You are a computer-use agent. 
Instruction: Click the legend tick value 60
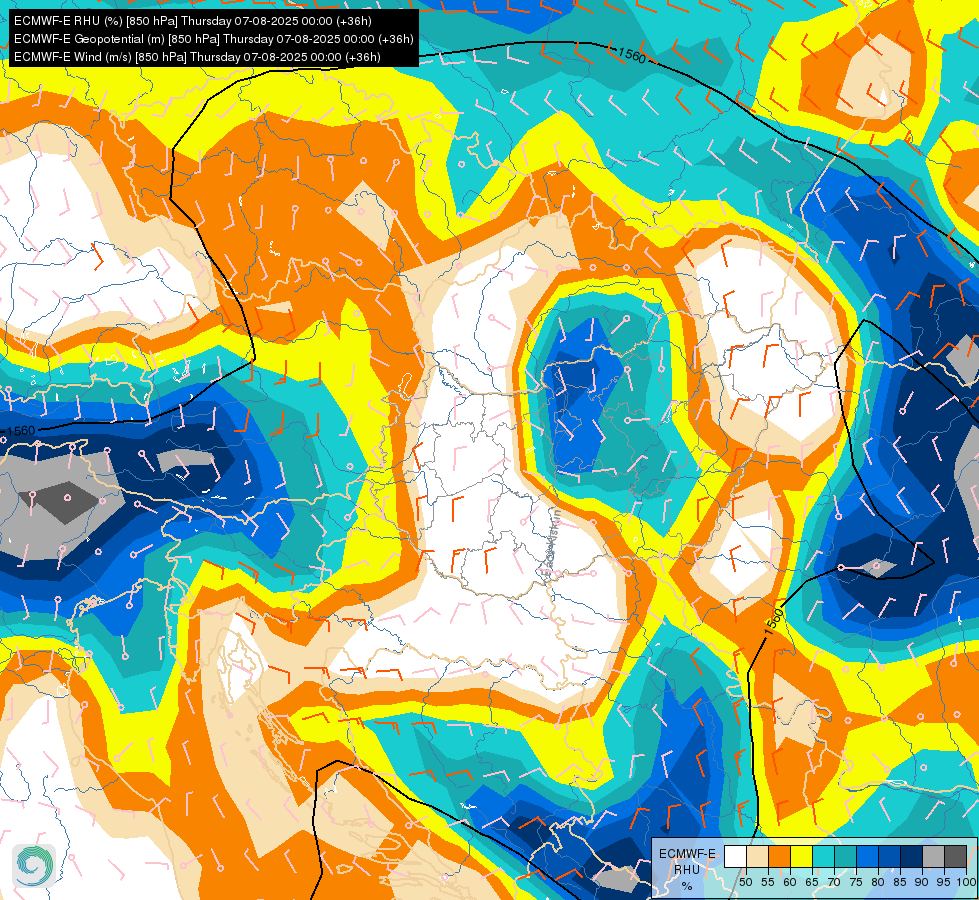790,882
